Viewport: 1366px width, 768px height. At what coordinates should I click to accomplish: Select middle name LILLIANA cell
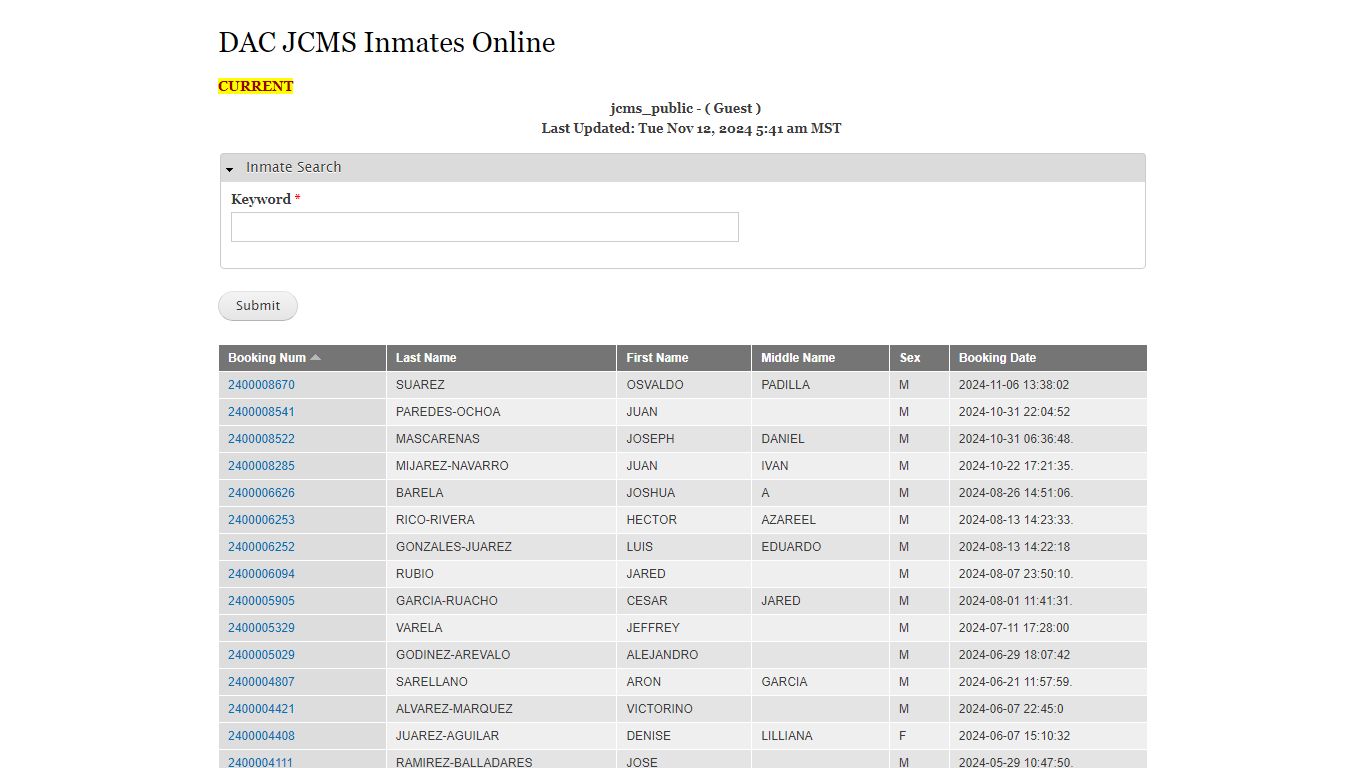coord(820,736)
